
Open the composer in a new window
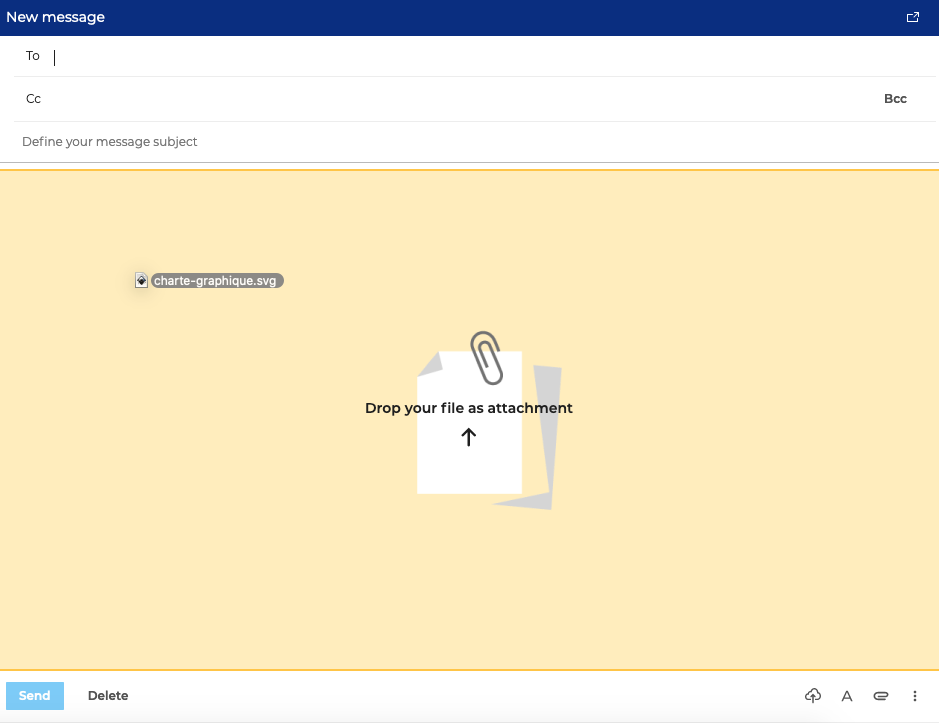click(x=912, y=17)
